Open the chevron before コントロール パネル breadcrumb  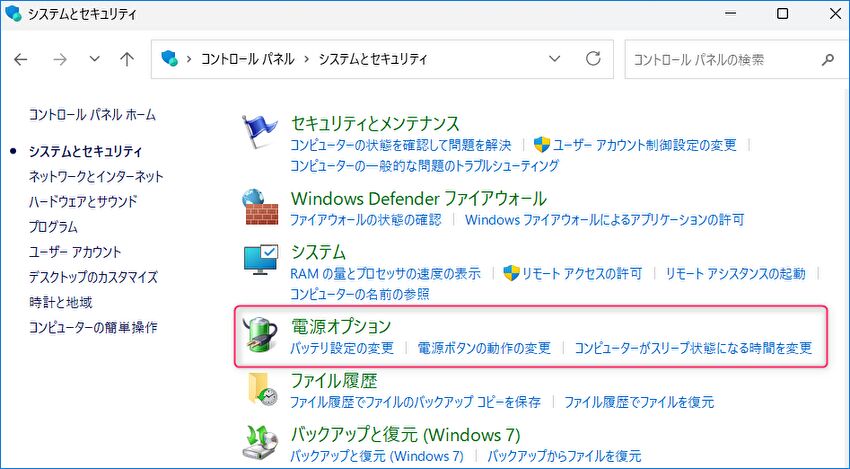click(189, 59)
